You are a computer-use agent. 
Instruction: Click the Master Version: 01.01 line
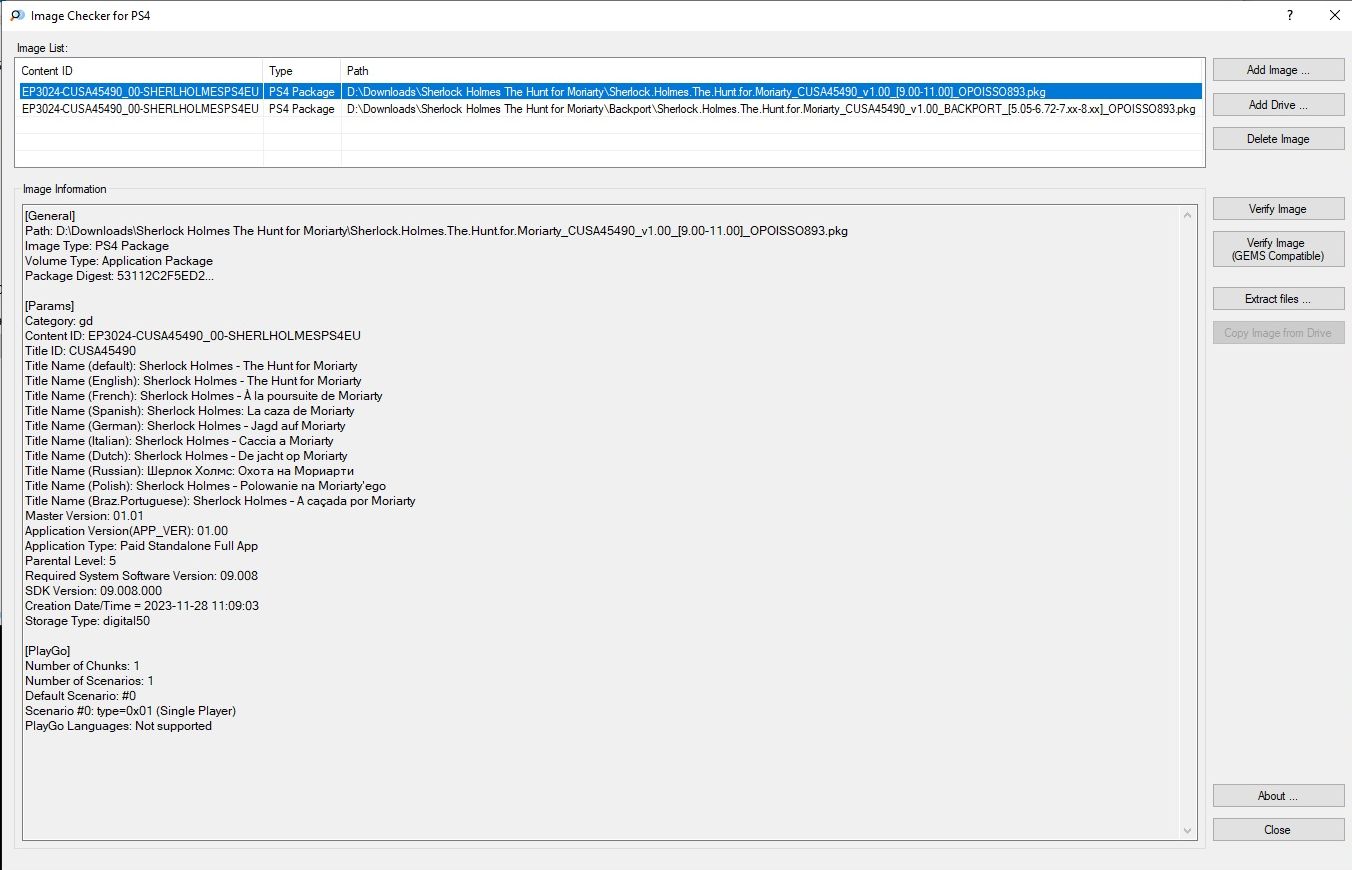(84, 516)
